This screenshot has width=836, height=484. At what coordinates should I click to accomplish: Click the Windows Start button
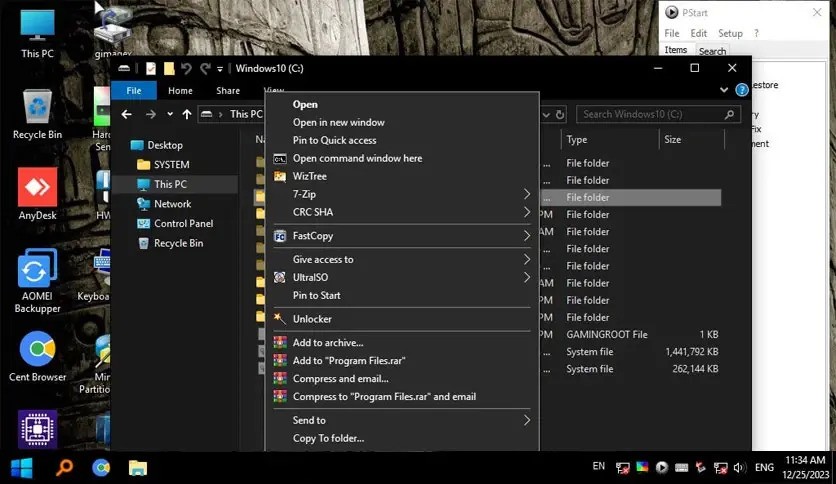tap(22, 468)
